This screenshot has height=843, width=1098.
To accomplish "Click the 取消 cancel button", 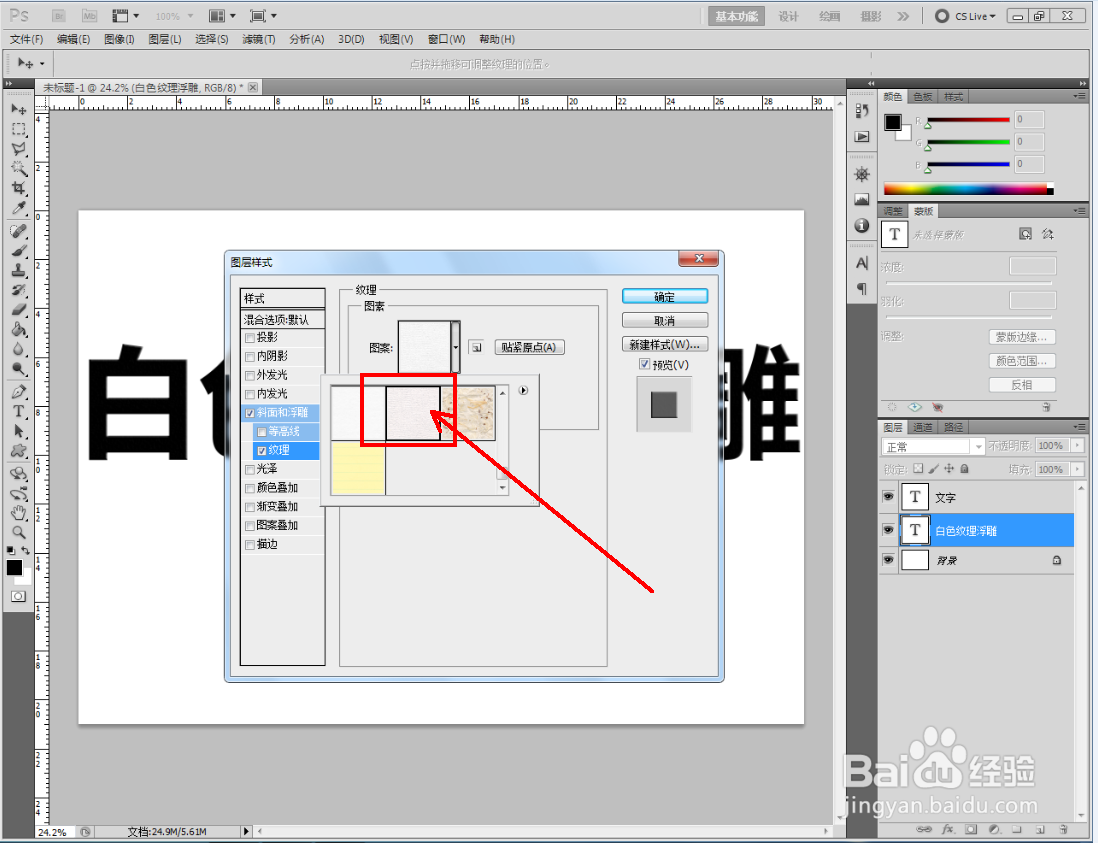I will [665, 321].
